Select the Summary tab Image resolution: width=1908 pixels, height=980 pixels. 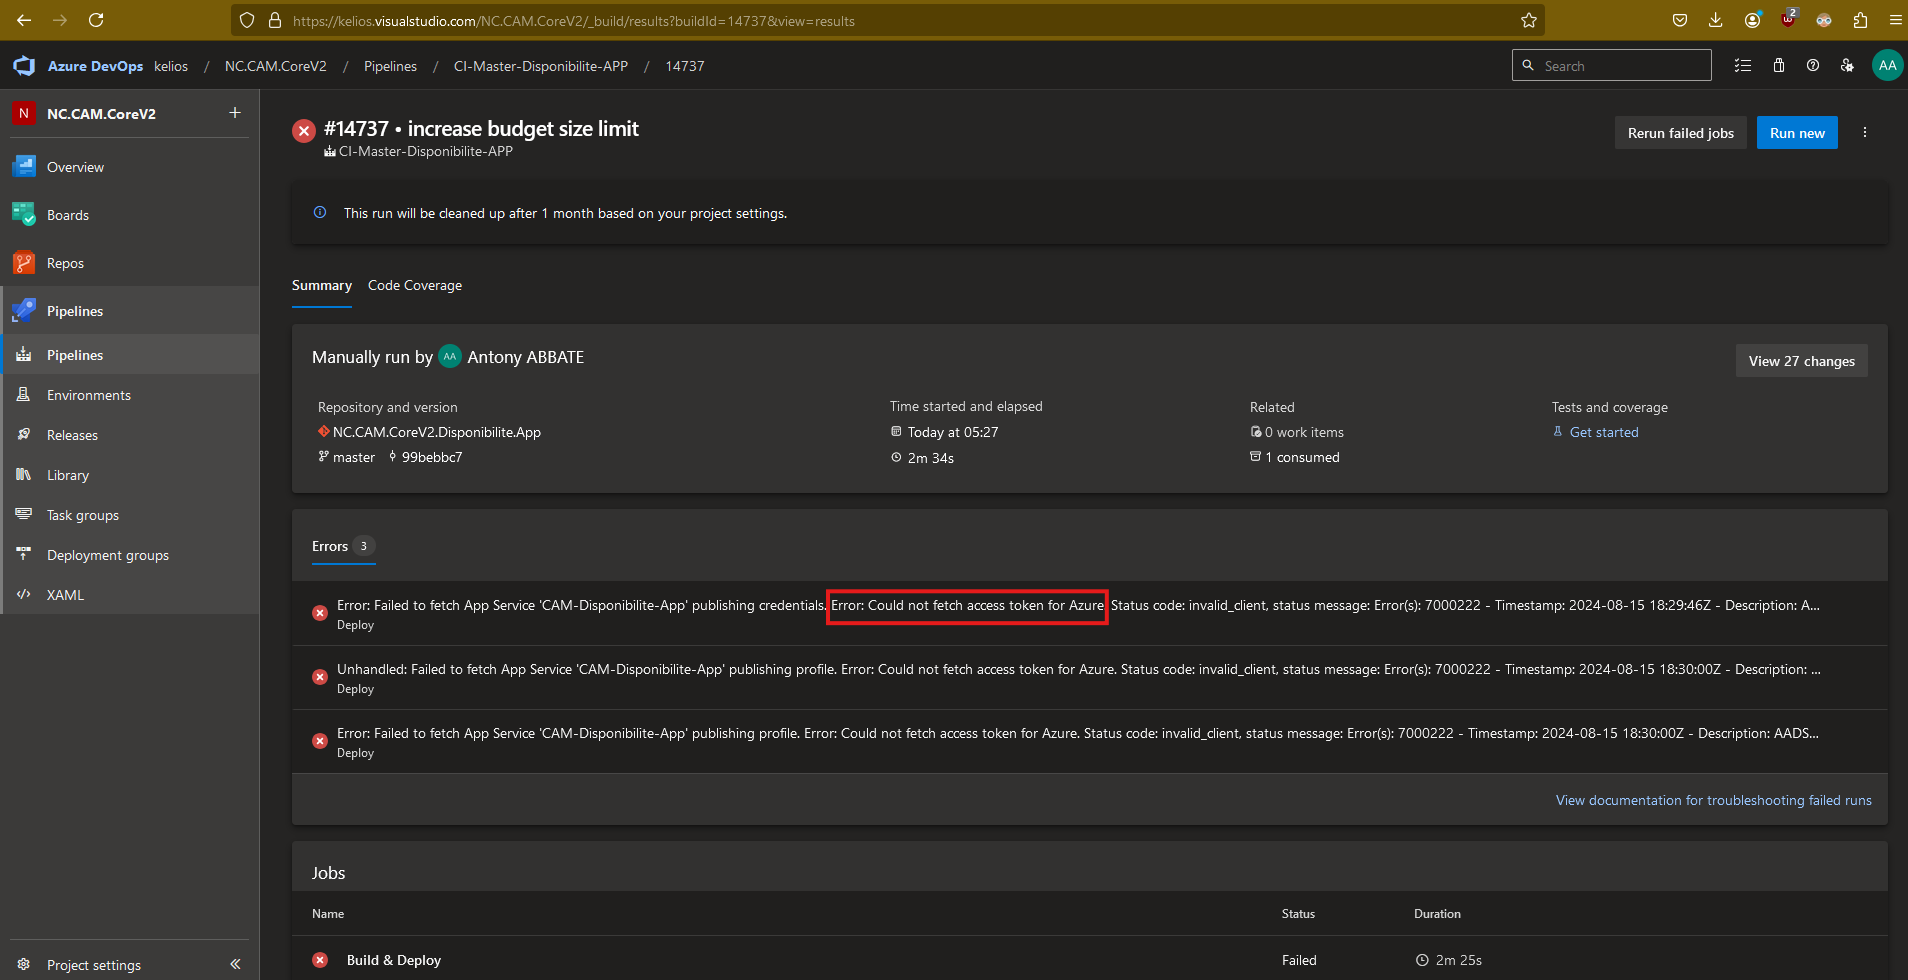321,285
